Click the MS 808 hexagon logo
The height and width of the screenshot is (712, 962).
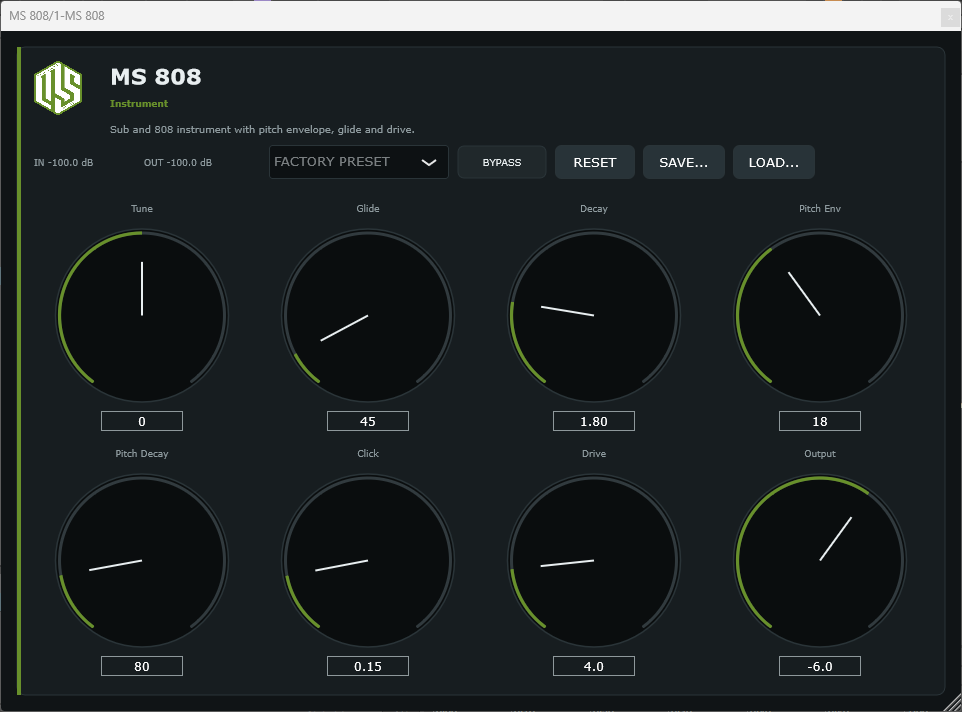click(x=58, y=88)
